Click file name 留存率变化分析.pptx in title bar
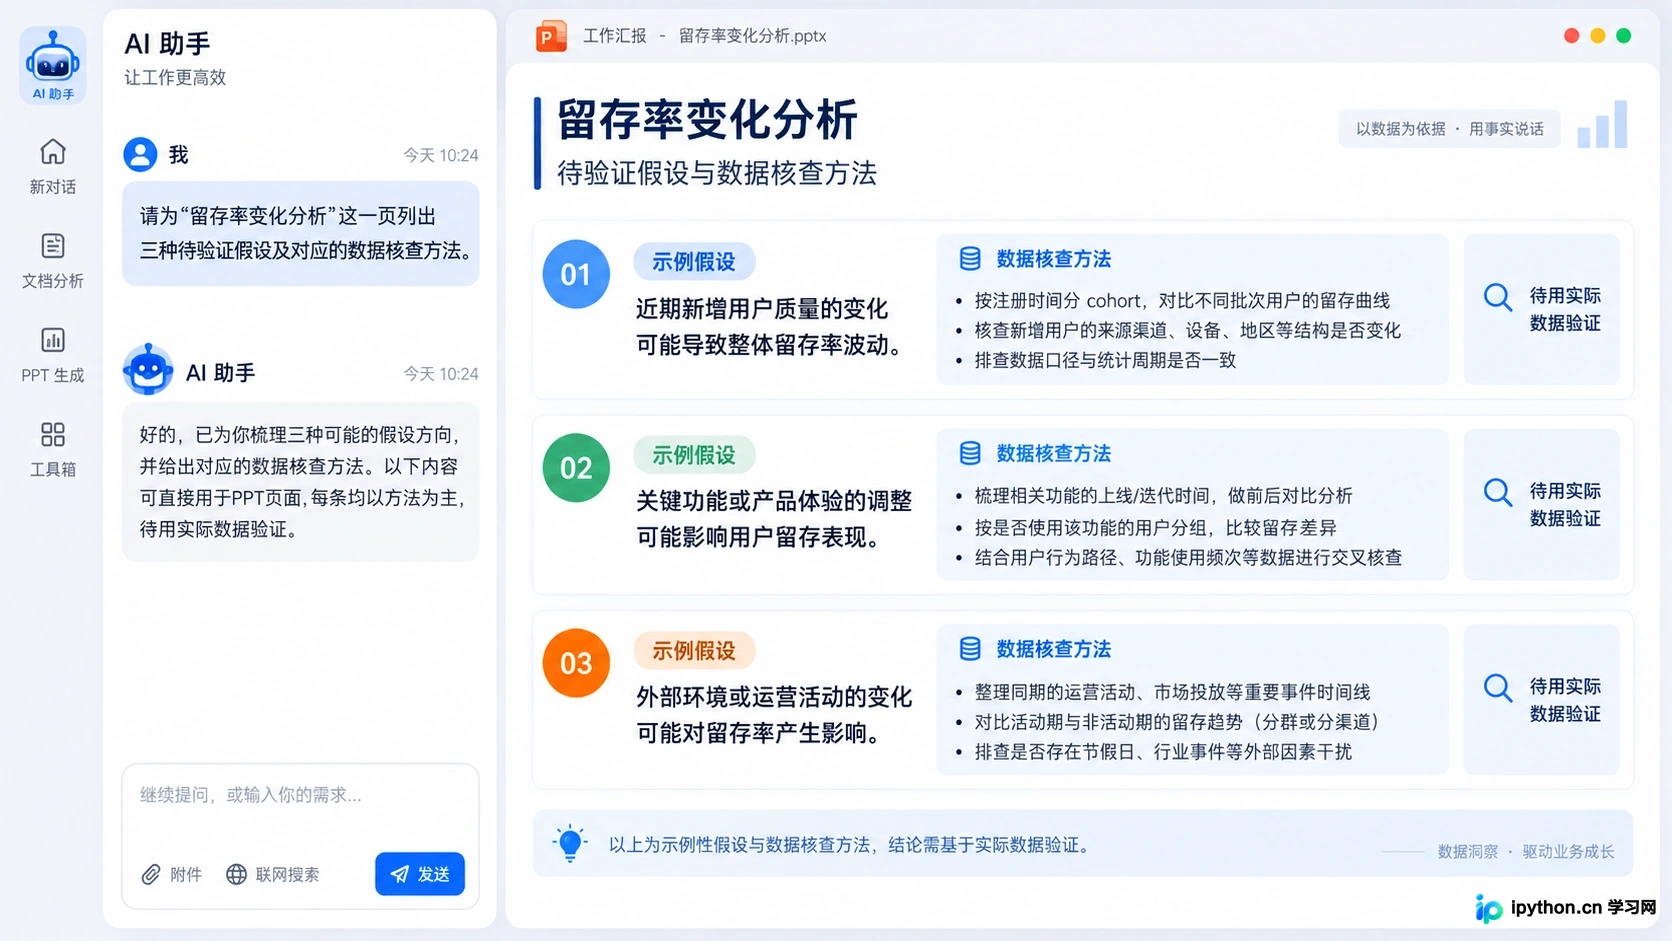Screen dimensions: 1672x941 753,36
